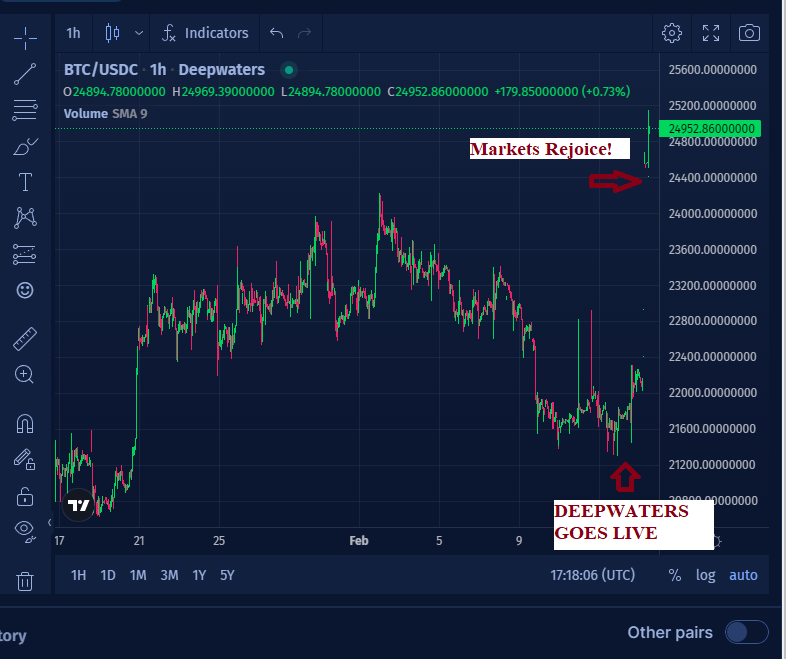
Task: Switch to the 1H date range
Action: point(78,575)
